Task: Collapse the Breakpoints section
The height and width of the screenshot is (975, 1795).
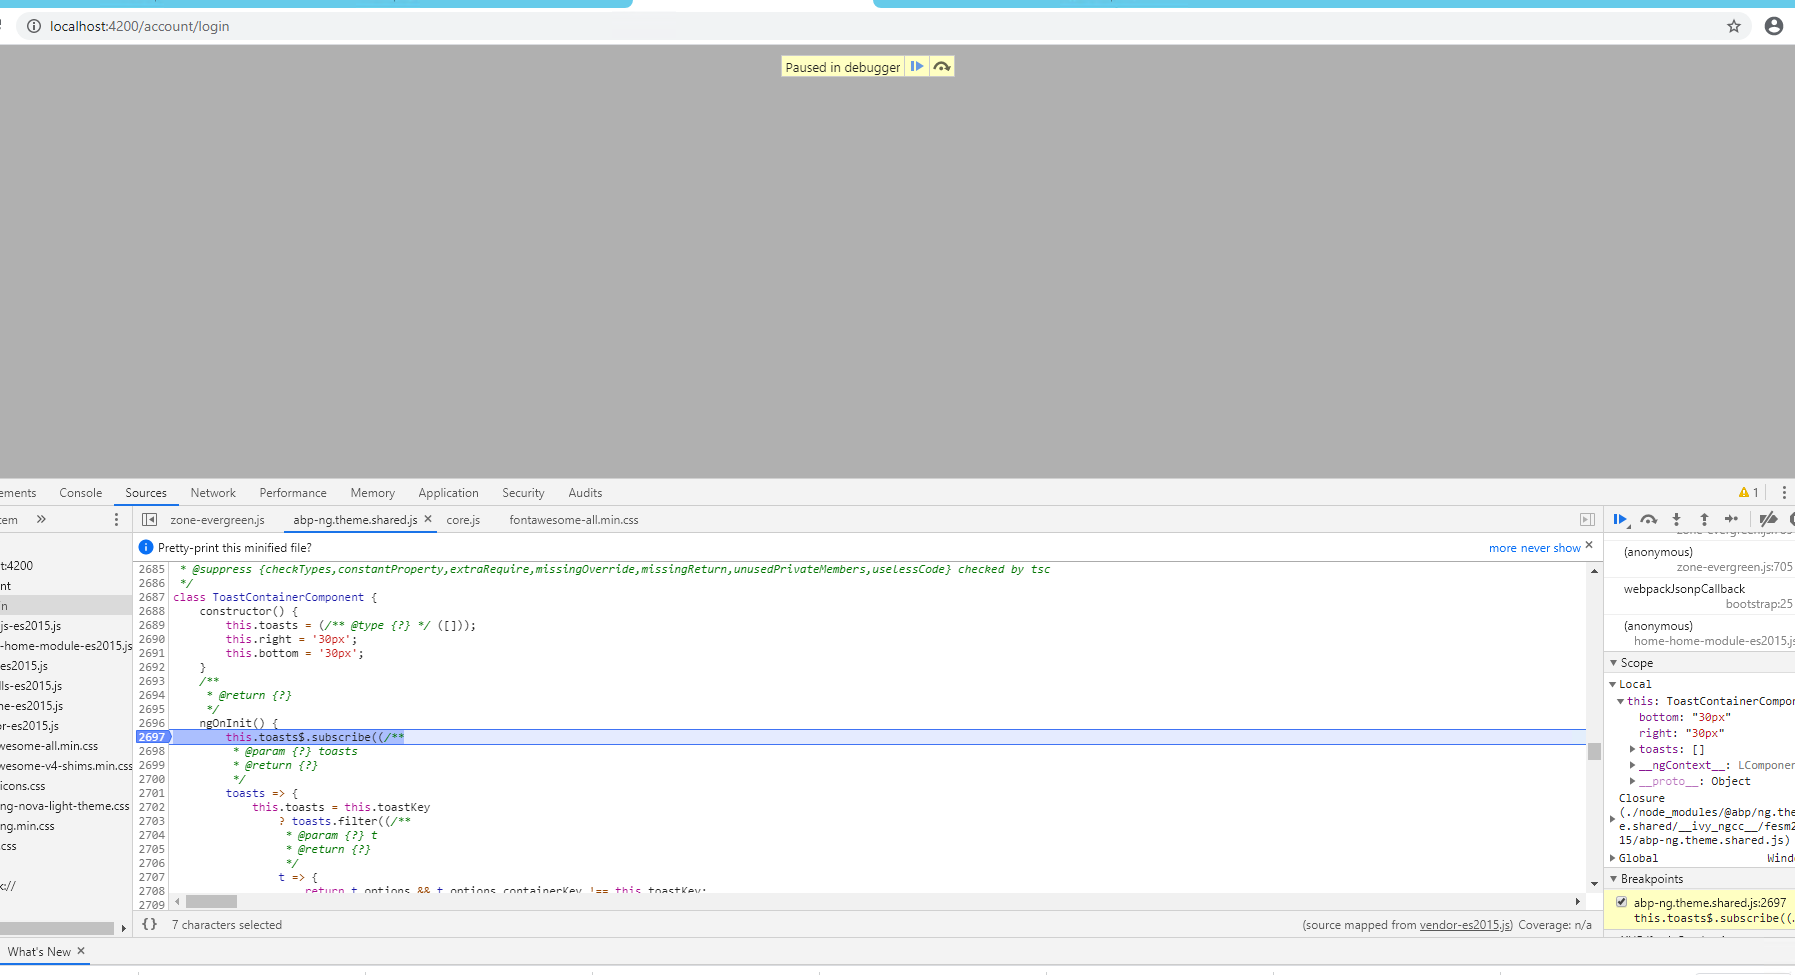Action: [1614, 878]
